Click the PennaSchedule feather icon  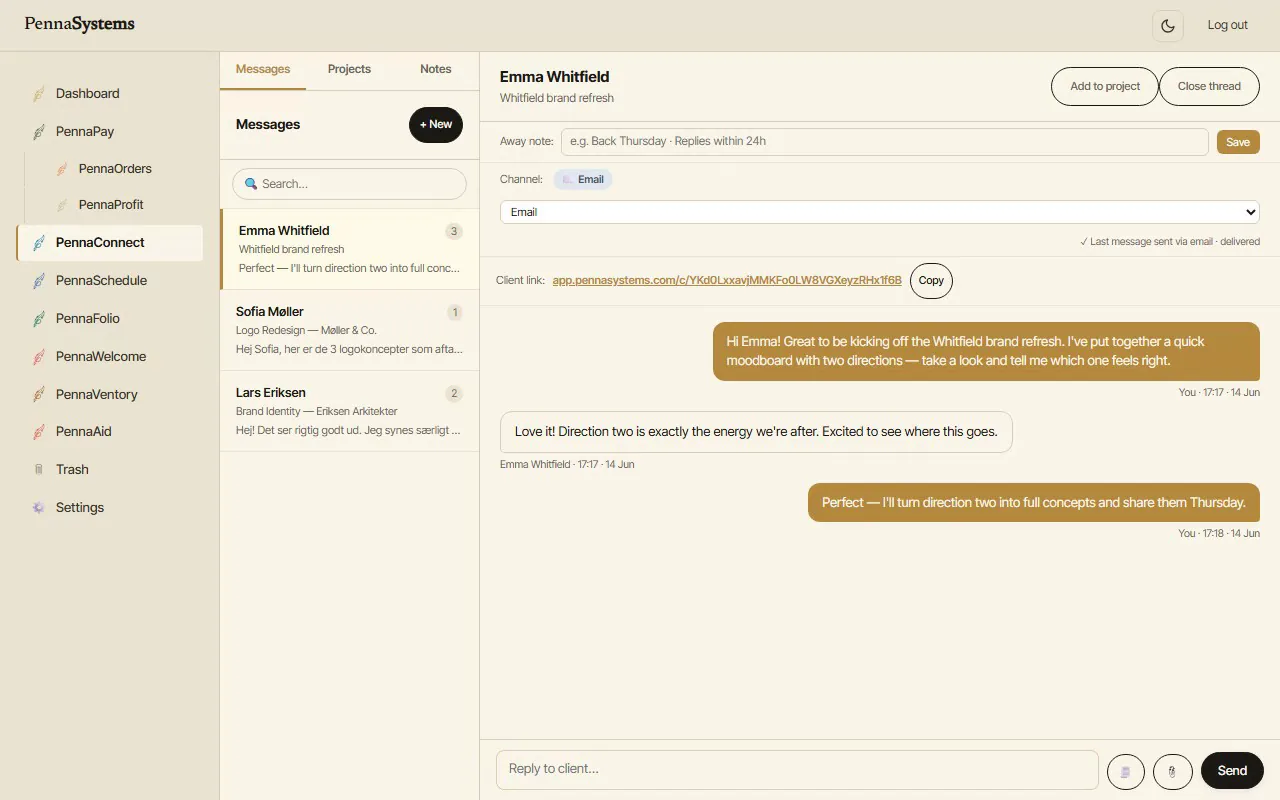[38, 281]
